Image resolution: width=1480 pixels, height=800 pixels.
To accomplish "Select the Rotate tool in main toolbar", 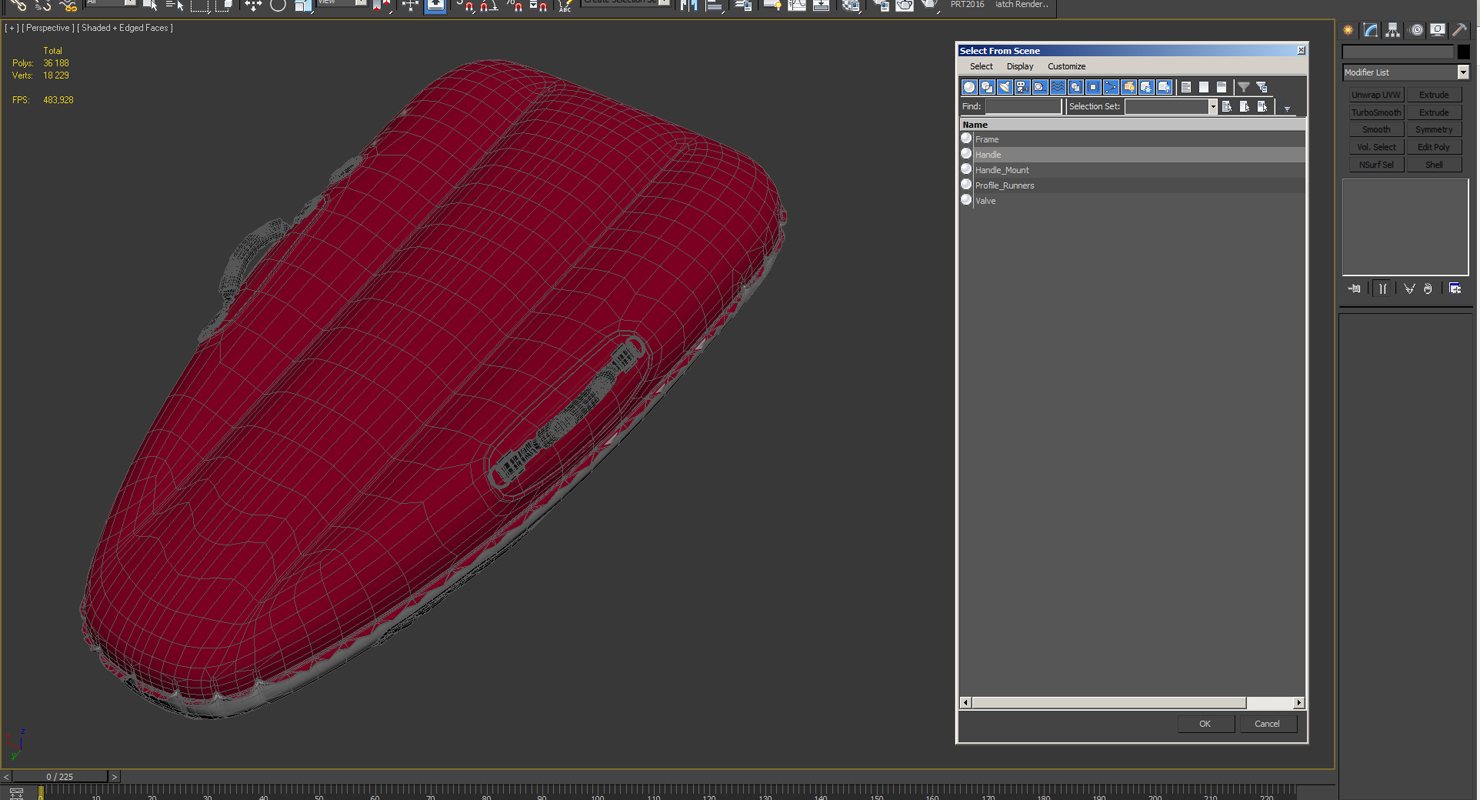I will pyautogui.click(x=278, y=5).
